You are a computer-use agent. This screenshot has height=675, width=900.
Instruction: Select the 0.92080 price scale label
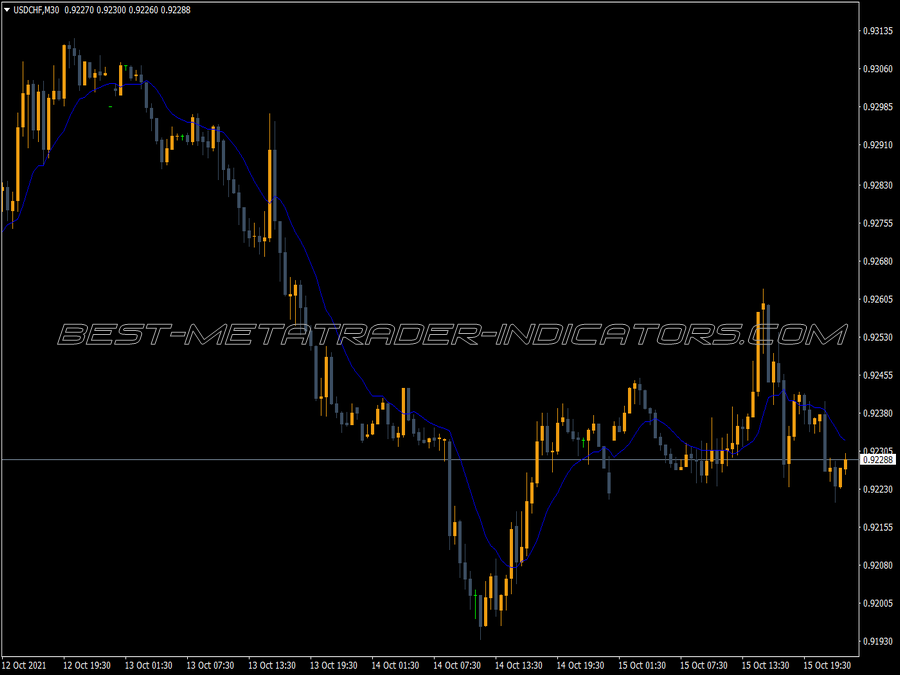point(878,565)
